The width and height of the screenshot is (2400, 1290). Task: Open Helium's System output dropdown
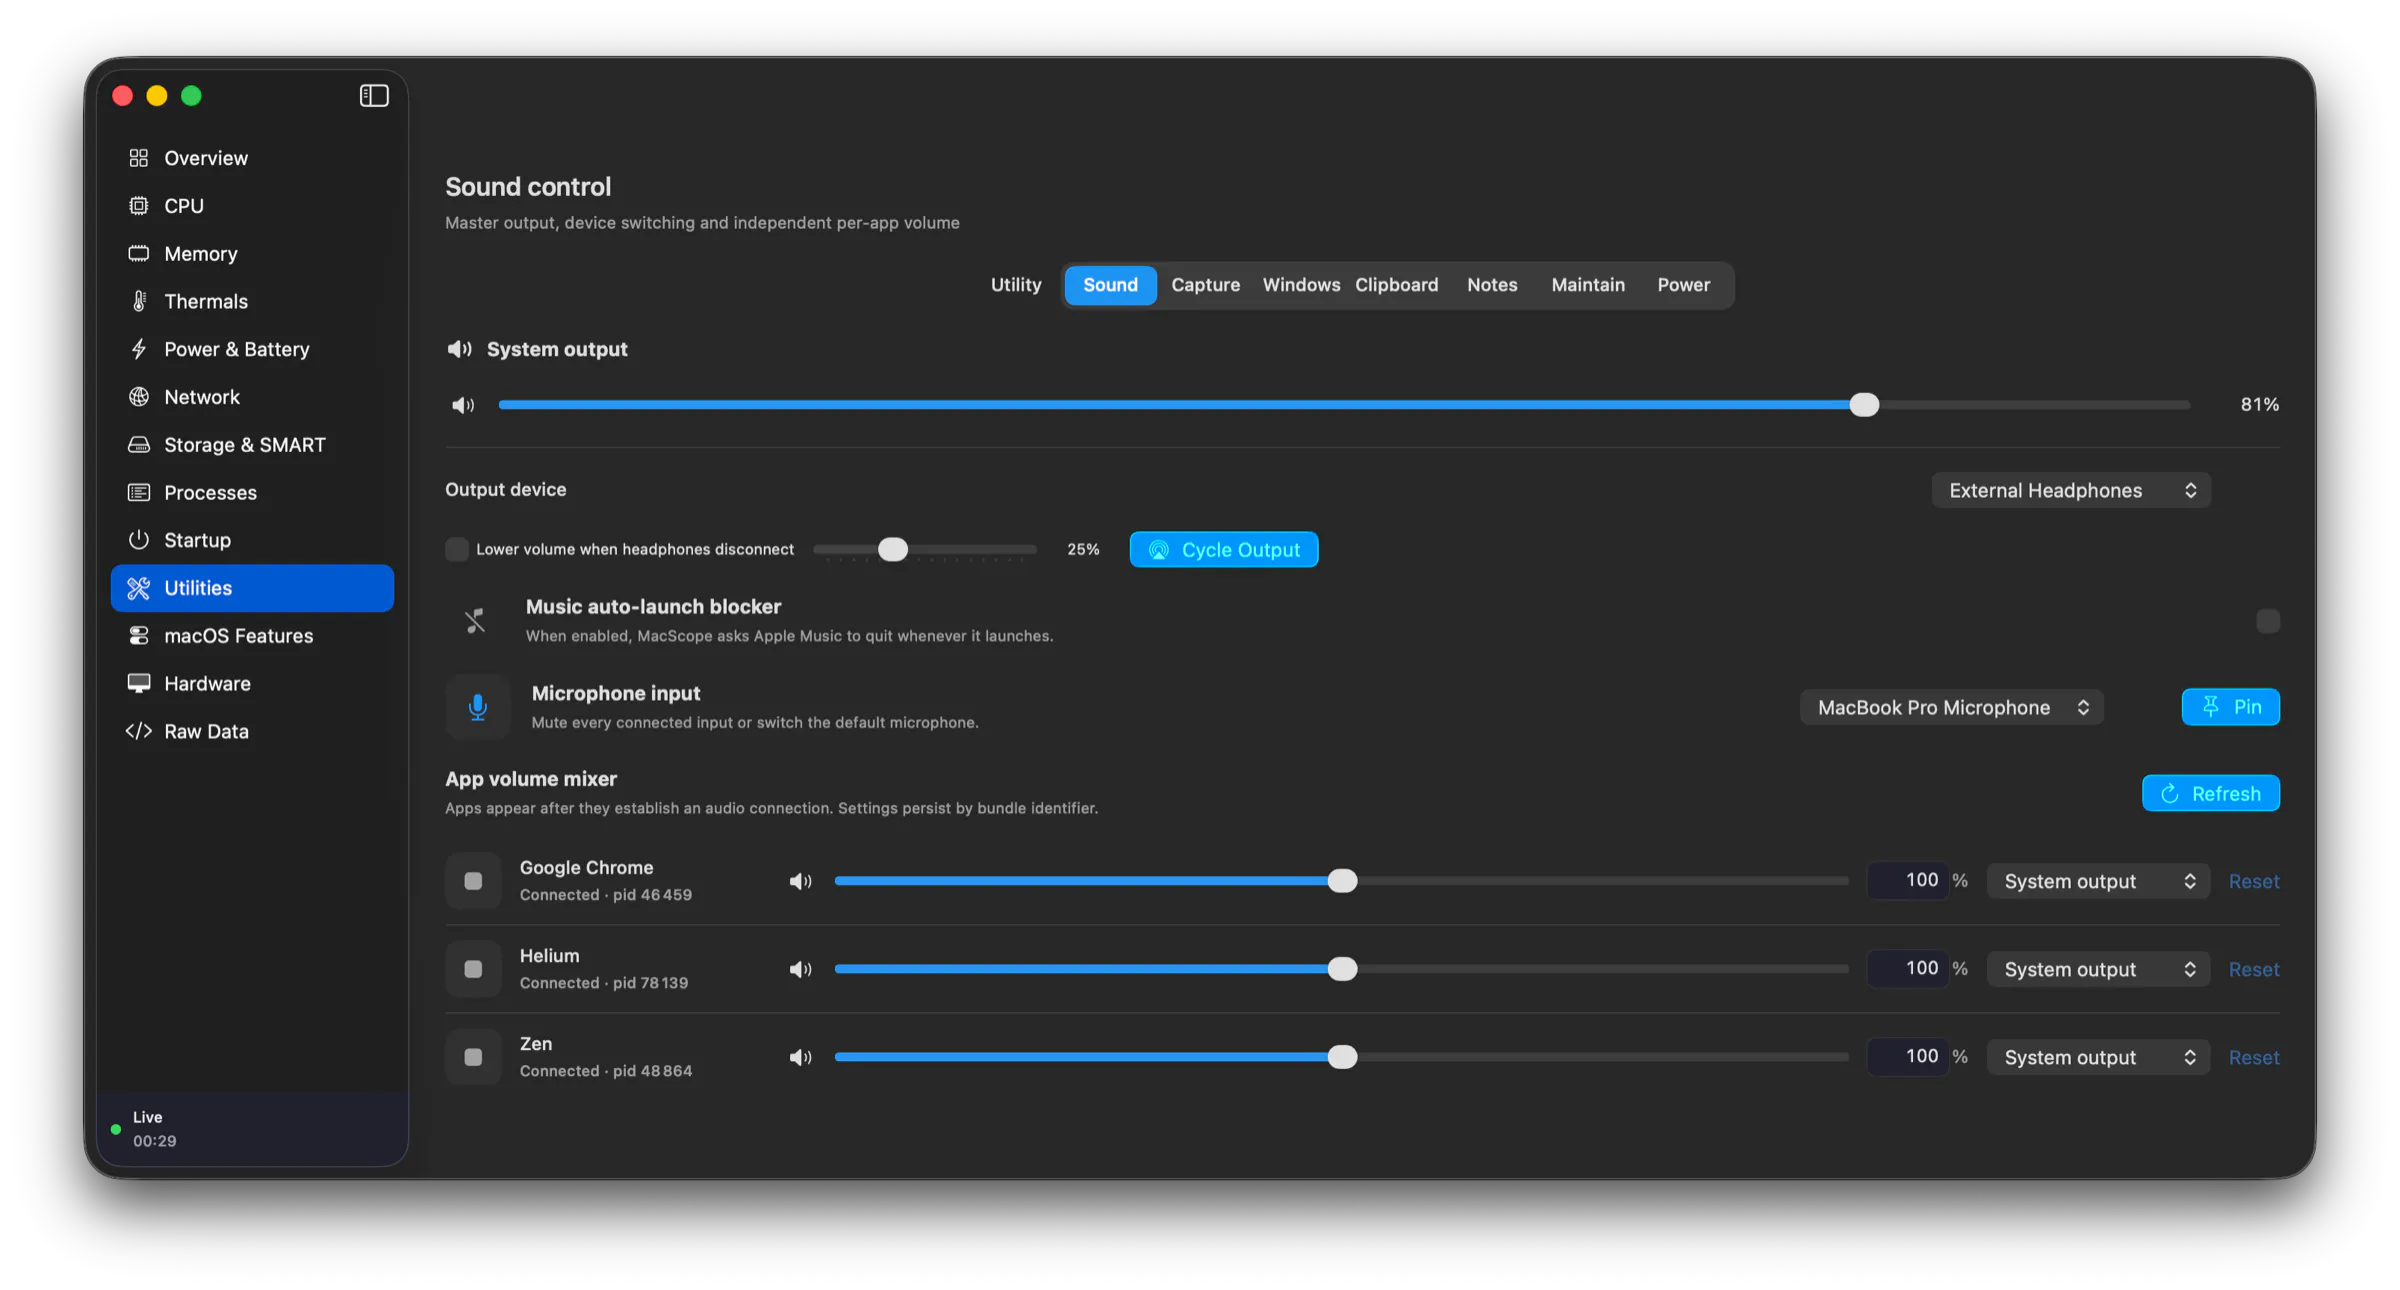pyautogui.click(x=2098, y=969)
